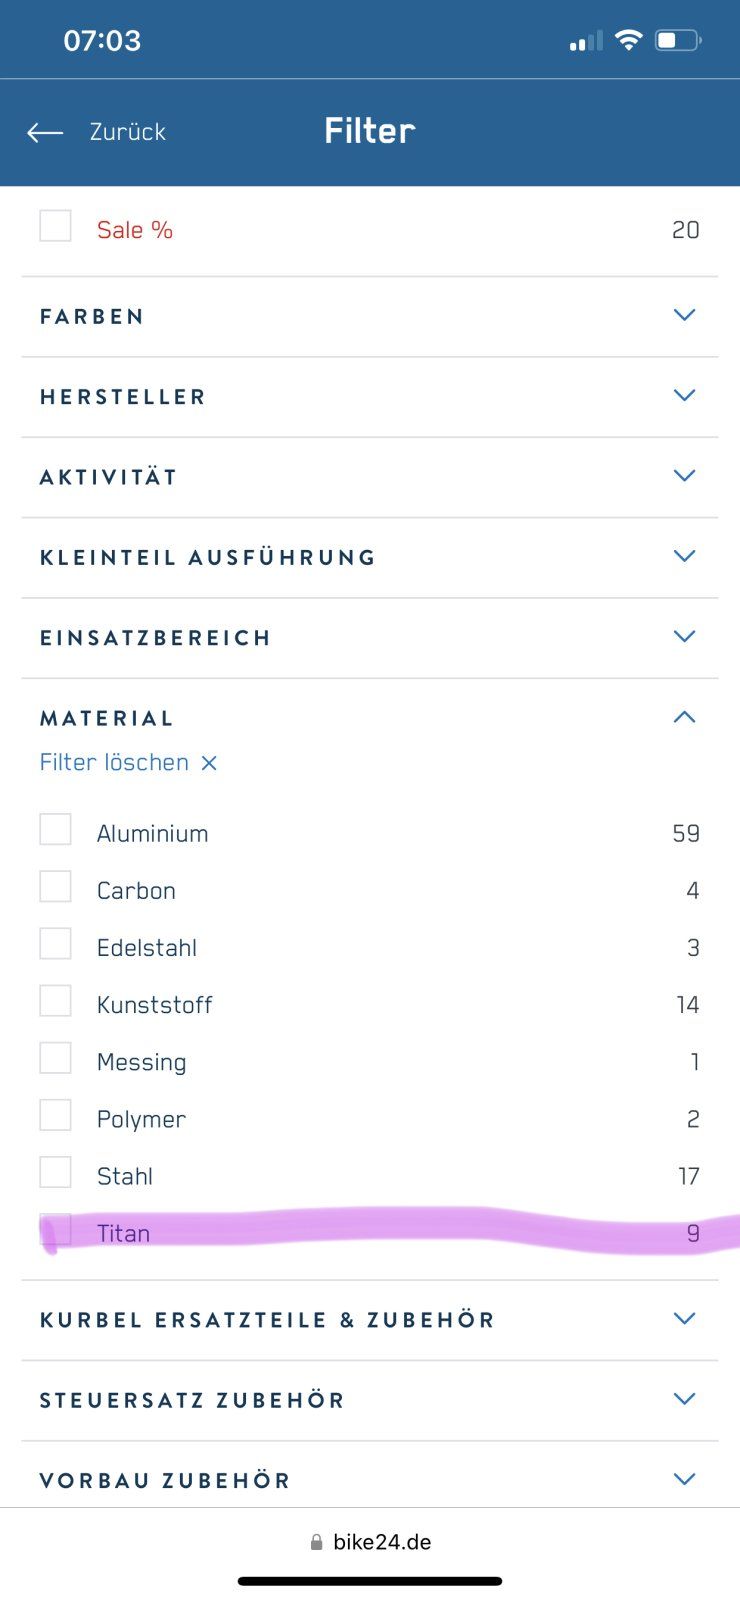
Task: Check the Sale % checkbox
Action: [x=55, y=226]
